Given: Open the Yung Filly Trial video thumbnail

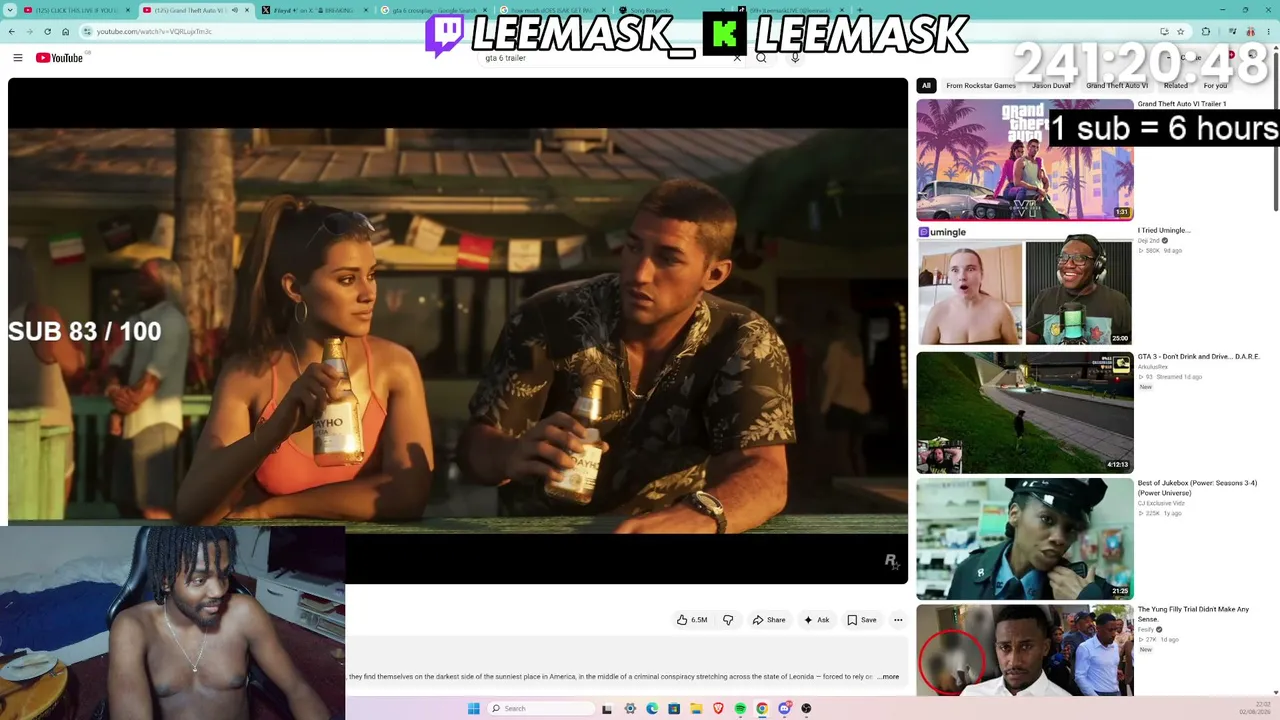Looking at the screenshot, I should click(x=1025, y=650).
